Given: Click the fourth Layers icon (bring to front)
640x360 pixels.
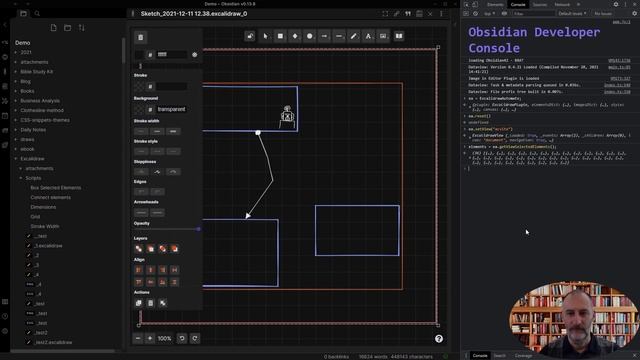Looking at the screenshot, I should 174,249.
